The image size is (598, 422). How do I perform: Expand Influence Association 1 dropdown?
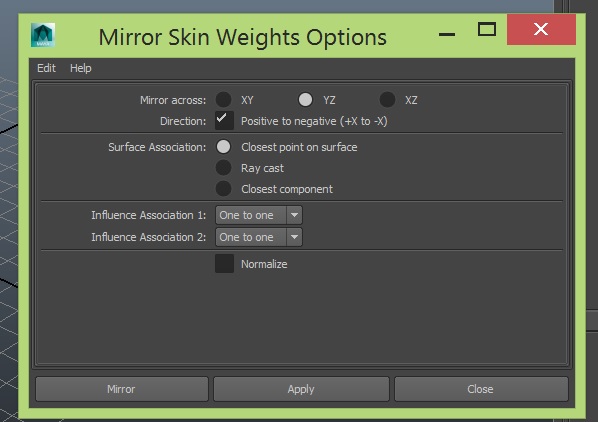[x=259, y=215]
